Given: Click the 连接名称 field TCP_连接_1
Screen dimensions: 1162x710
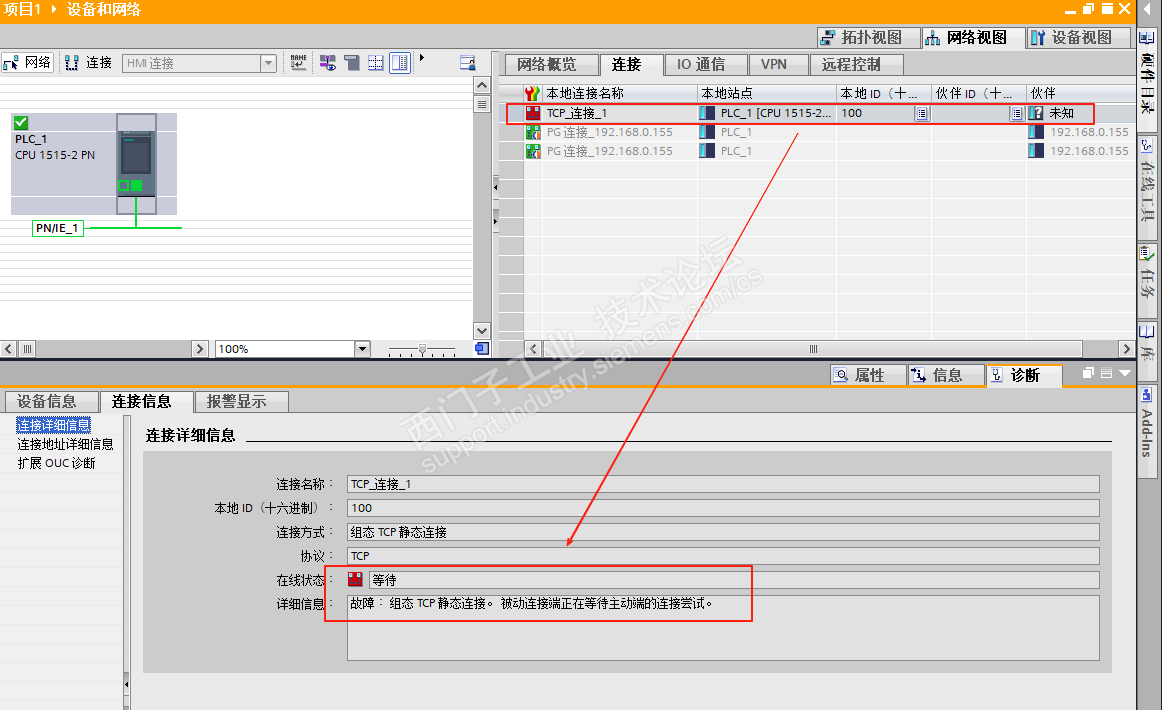Looking at the screenshot, I should tap(723, 484).
